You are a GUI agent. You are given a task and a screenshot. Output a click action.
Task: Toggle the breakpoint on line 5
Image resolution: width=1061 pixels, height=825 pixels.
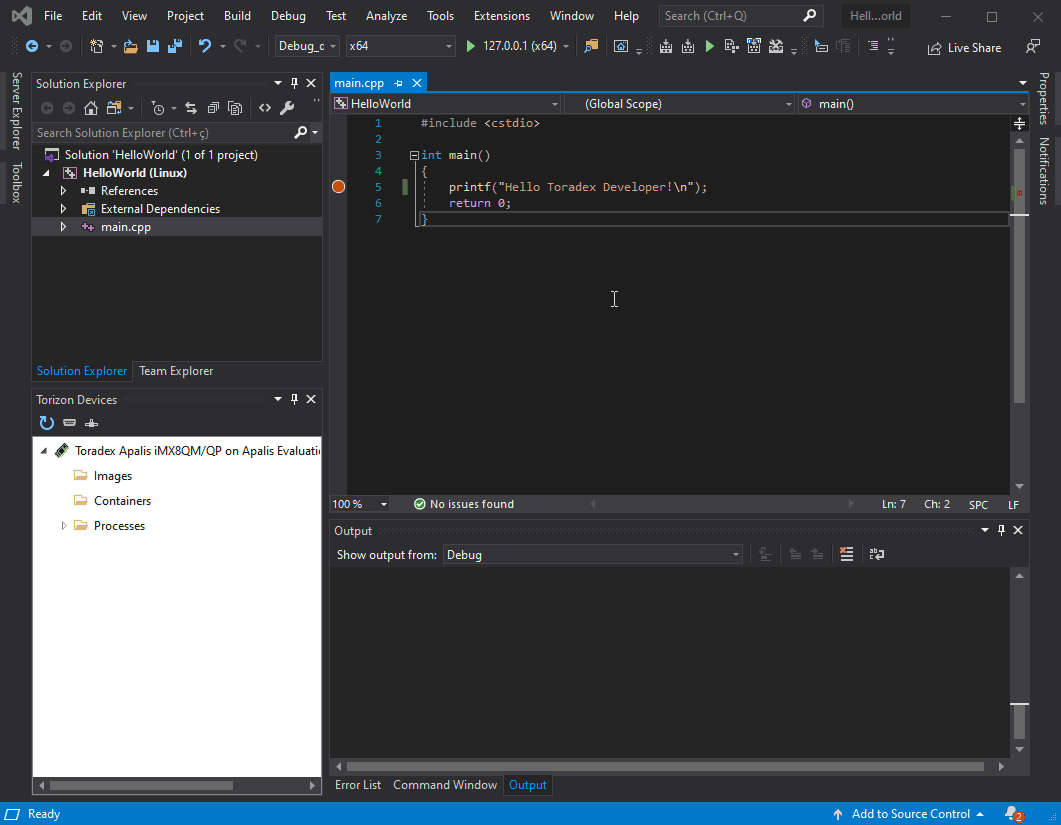click(339, 187)
